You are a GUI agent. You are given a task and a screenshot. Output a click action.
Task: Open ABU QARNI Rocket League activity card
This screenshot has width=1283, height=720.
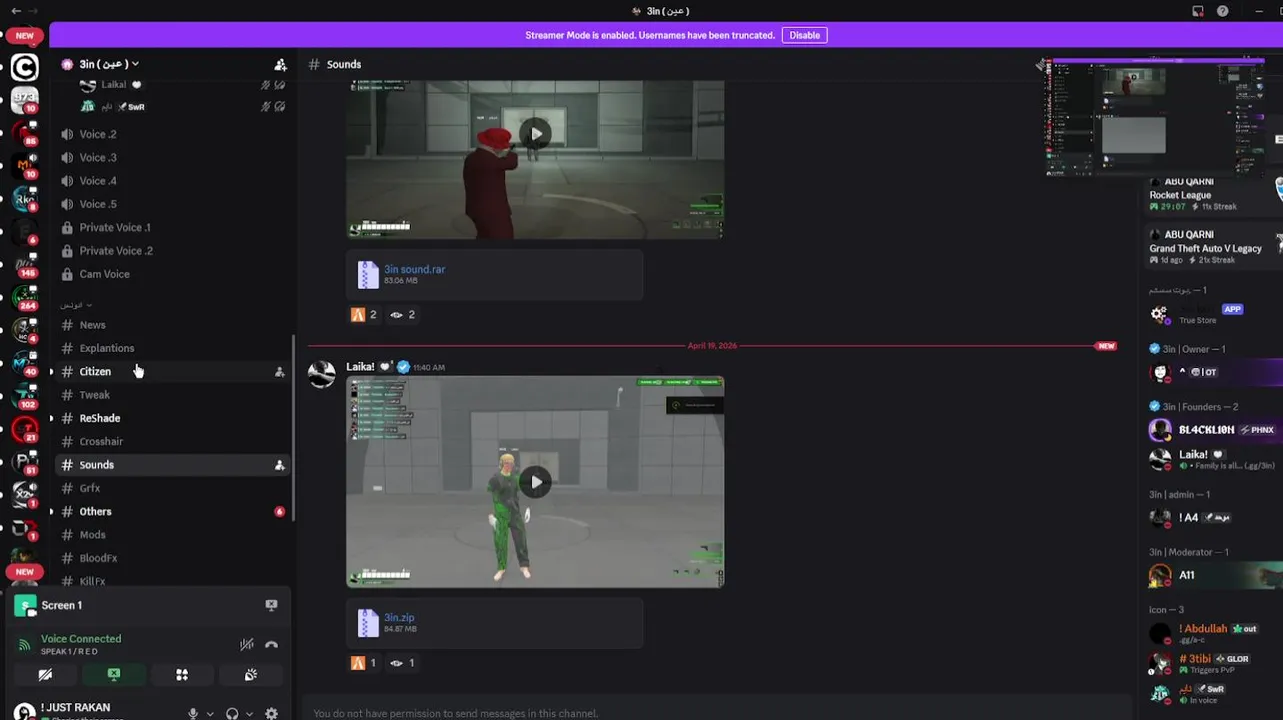1212,194
